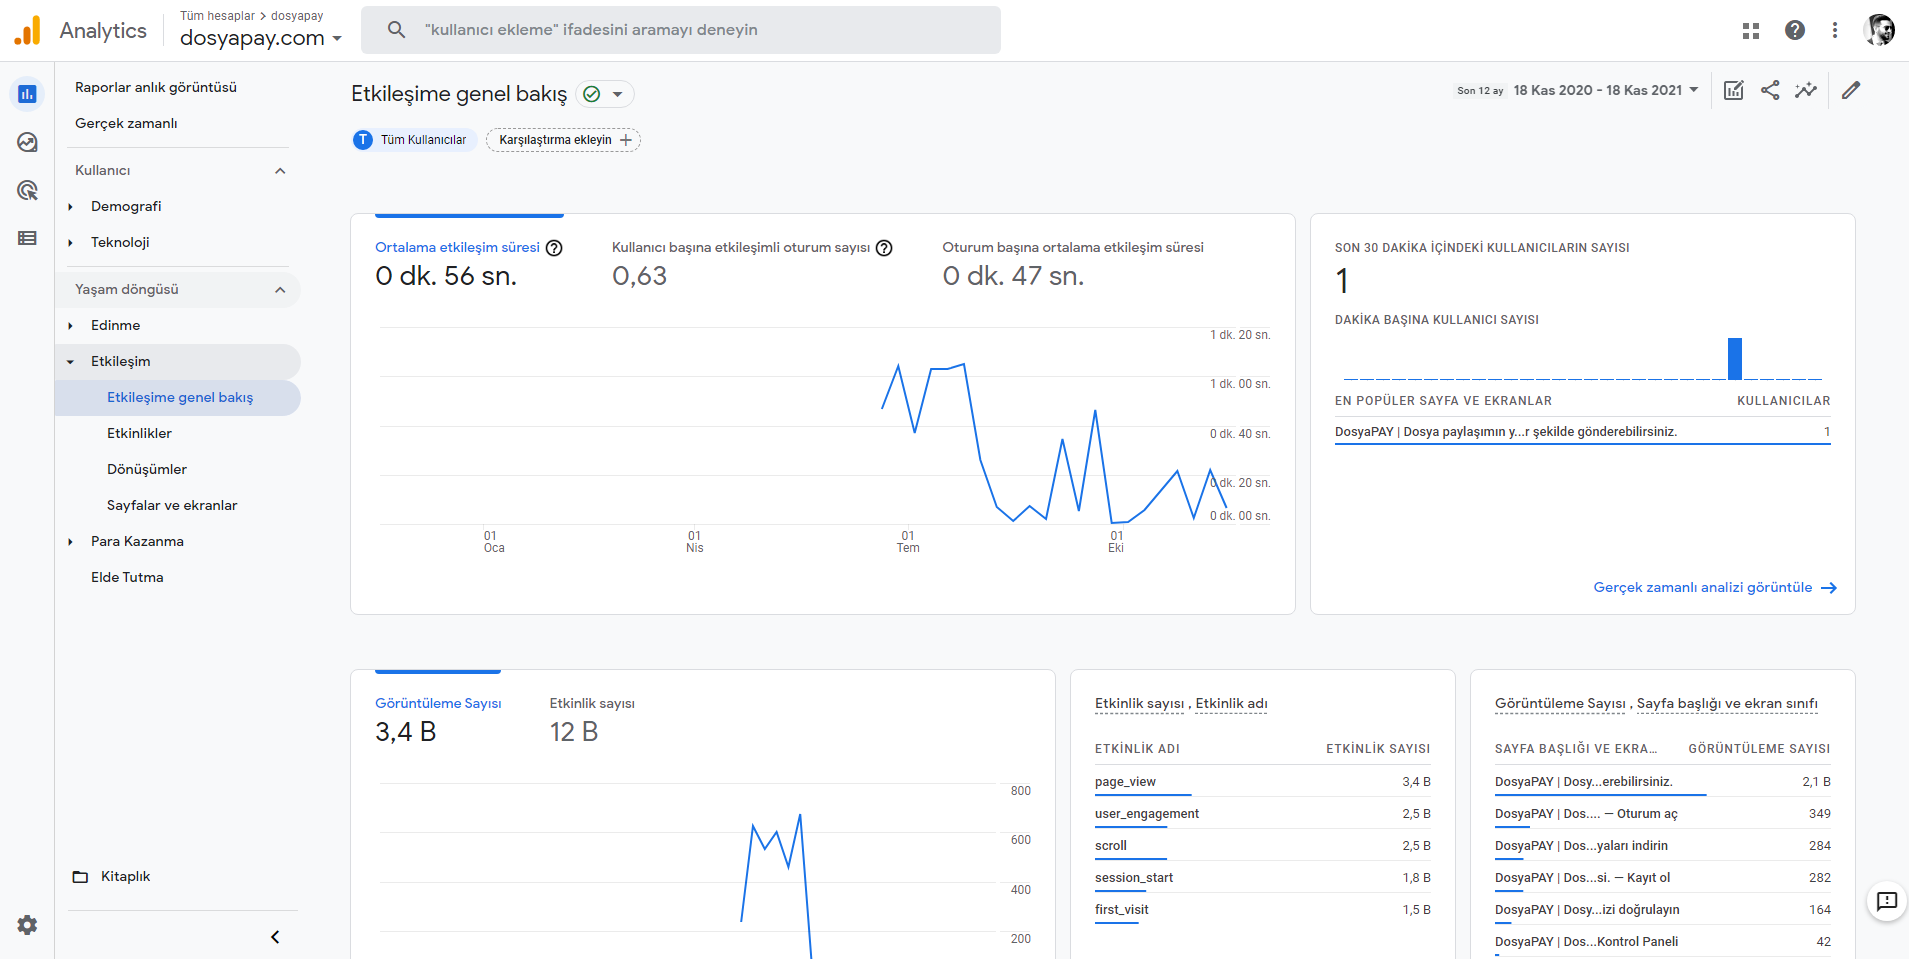The image size is (1909, 959).
Task: Open Gerçek zamanlı report
Action: 126,123
